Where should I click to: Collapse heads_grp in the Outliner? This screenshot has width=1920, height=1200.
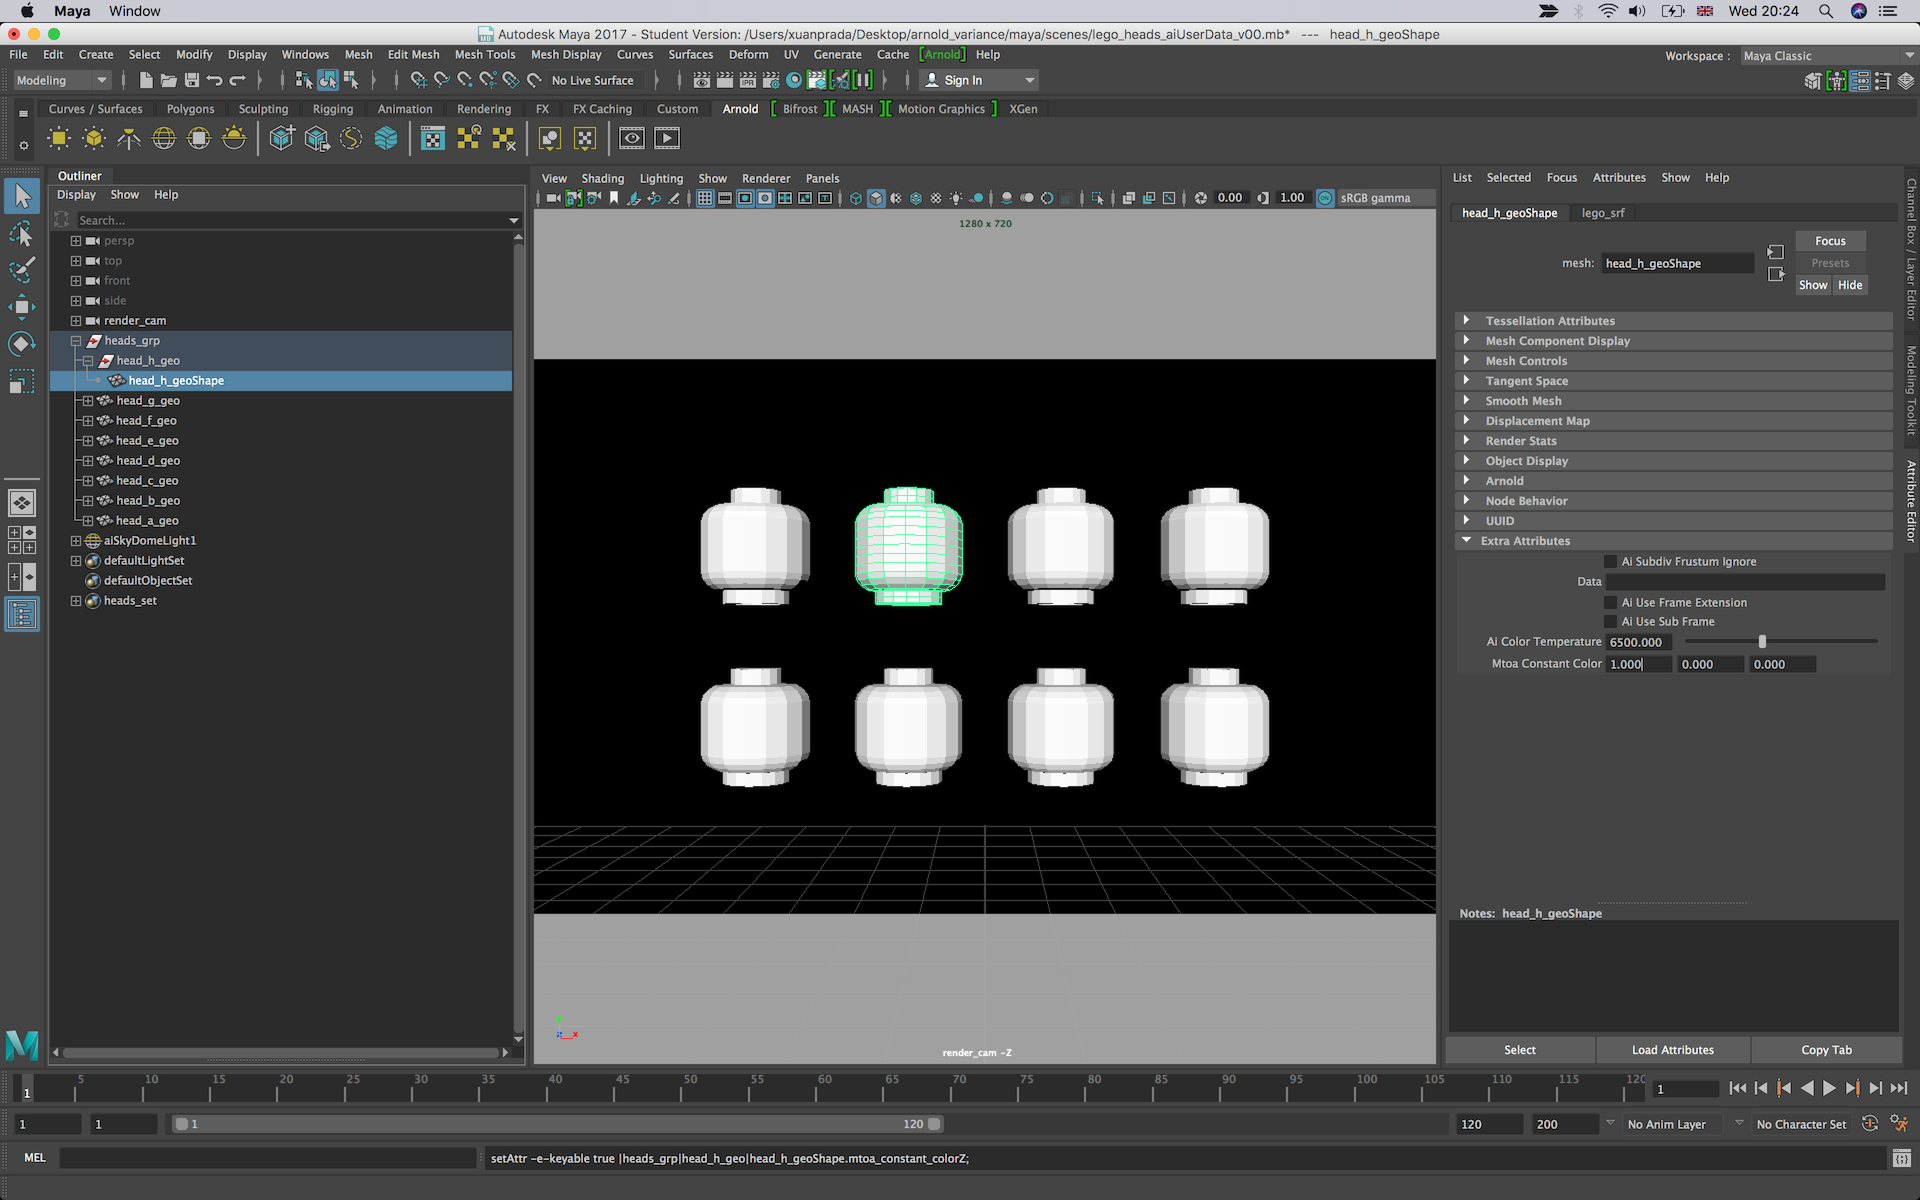click(x=76, y=341)
